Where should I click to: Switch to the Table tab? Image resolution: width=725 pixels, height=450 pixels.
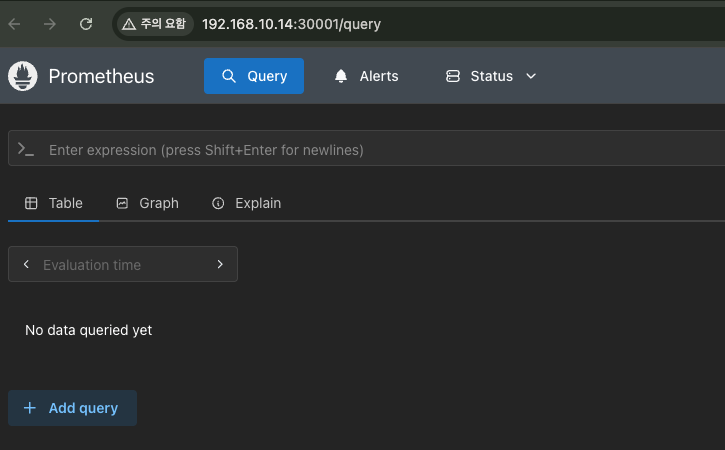point(54,203)
